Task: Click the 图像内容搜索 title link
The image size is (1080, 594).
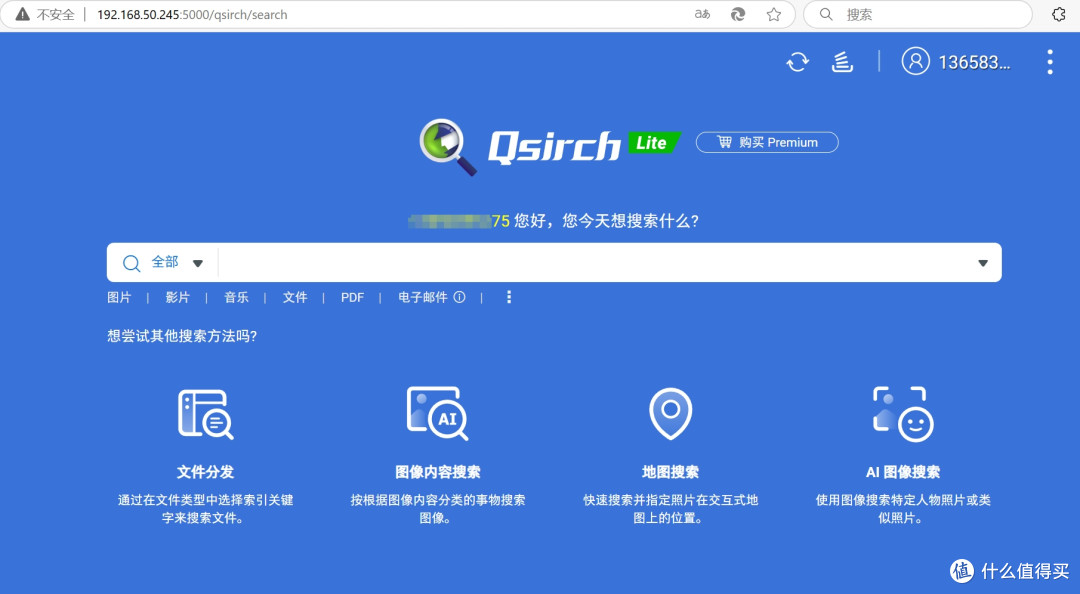Action: click(437, 472)
